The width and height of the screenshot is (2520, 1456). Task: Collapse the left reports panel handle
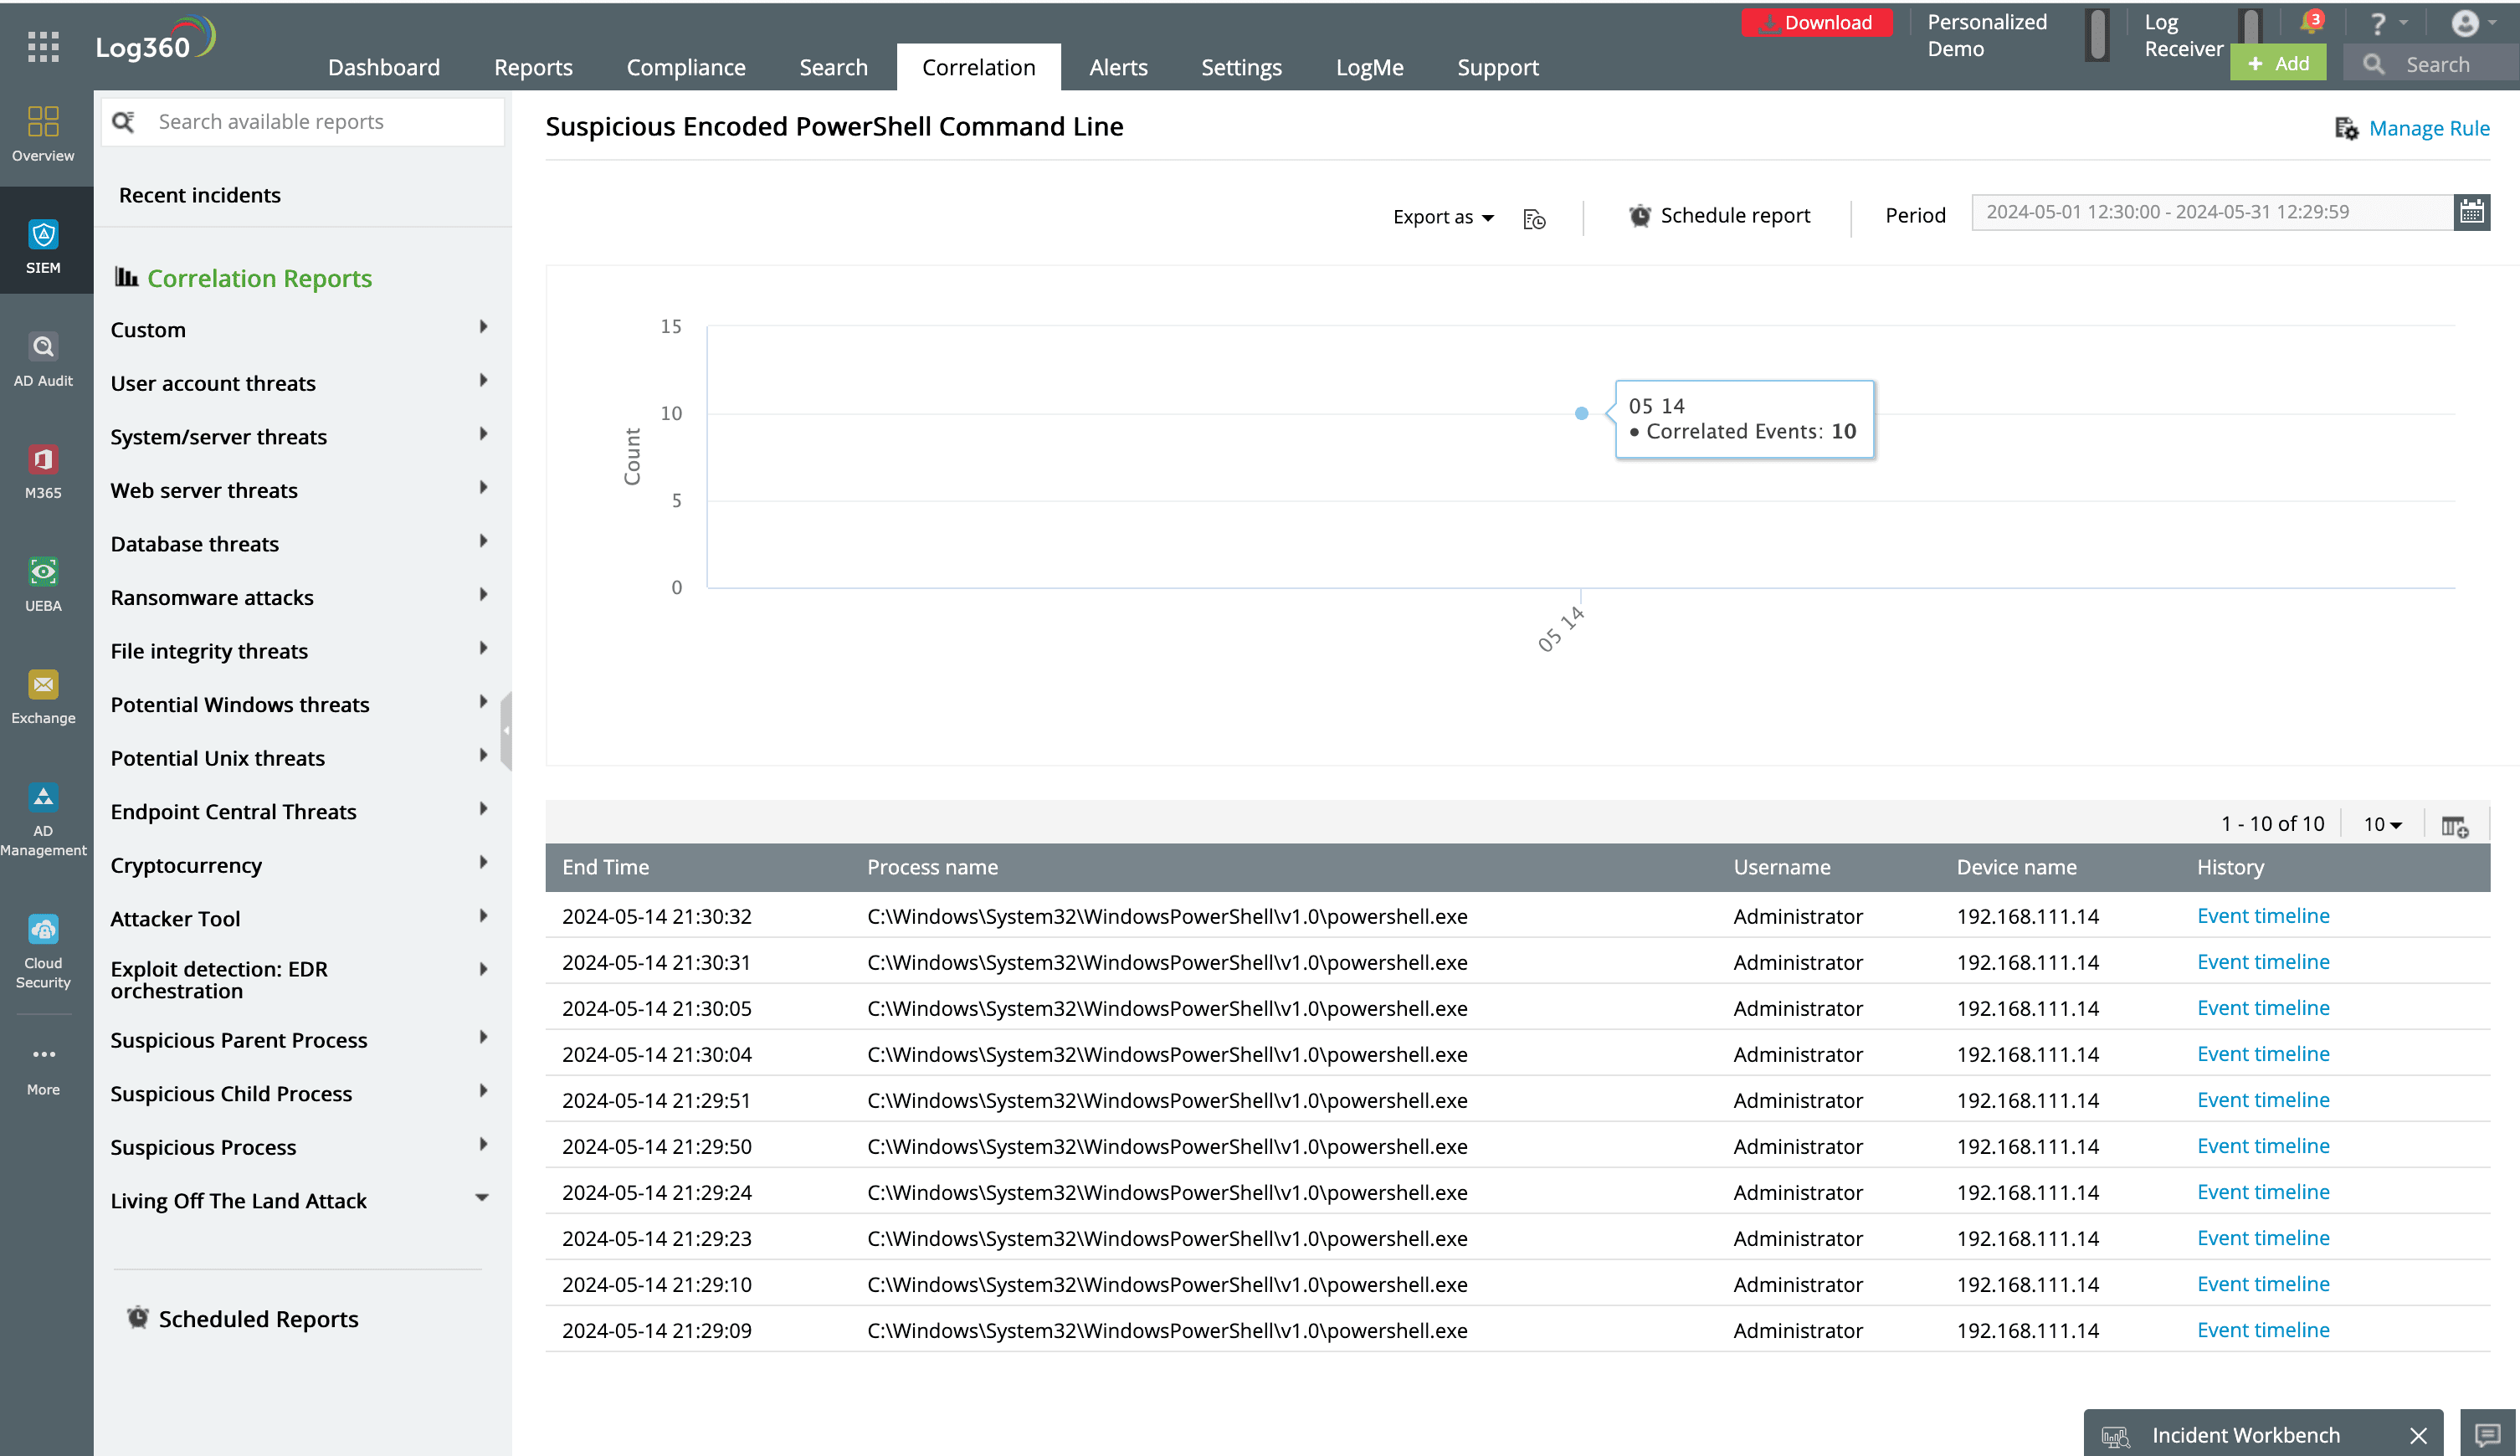[506, 731]
